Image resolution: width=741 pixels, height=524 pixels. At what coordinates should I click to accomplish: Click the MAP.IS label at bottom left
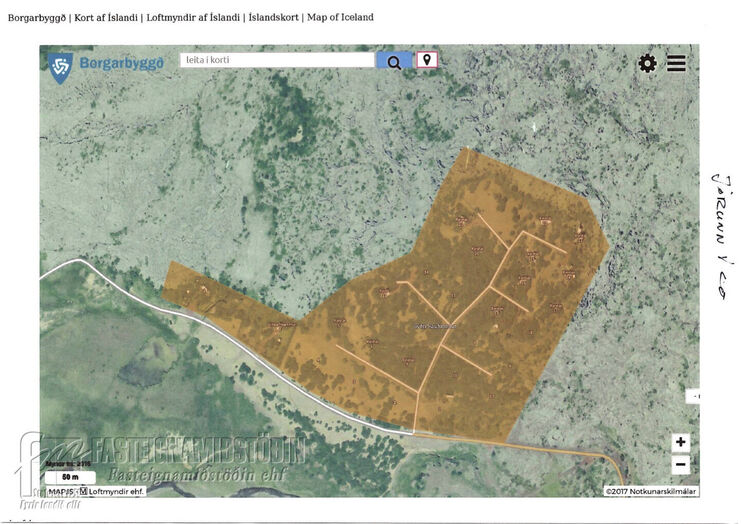[x=60, y=491]
